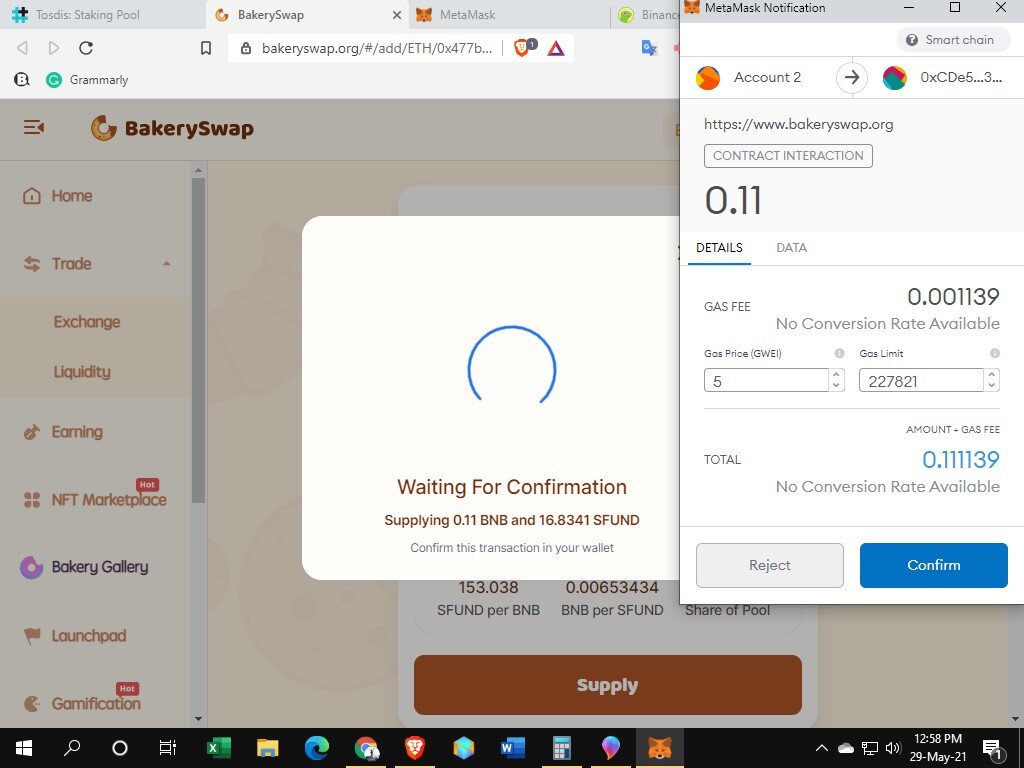Open Brave browser from the taskbar

point(415,748)
